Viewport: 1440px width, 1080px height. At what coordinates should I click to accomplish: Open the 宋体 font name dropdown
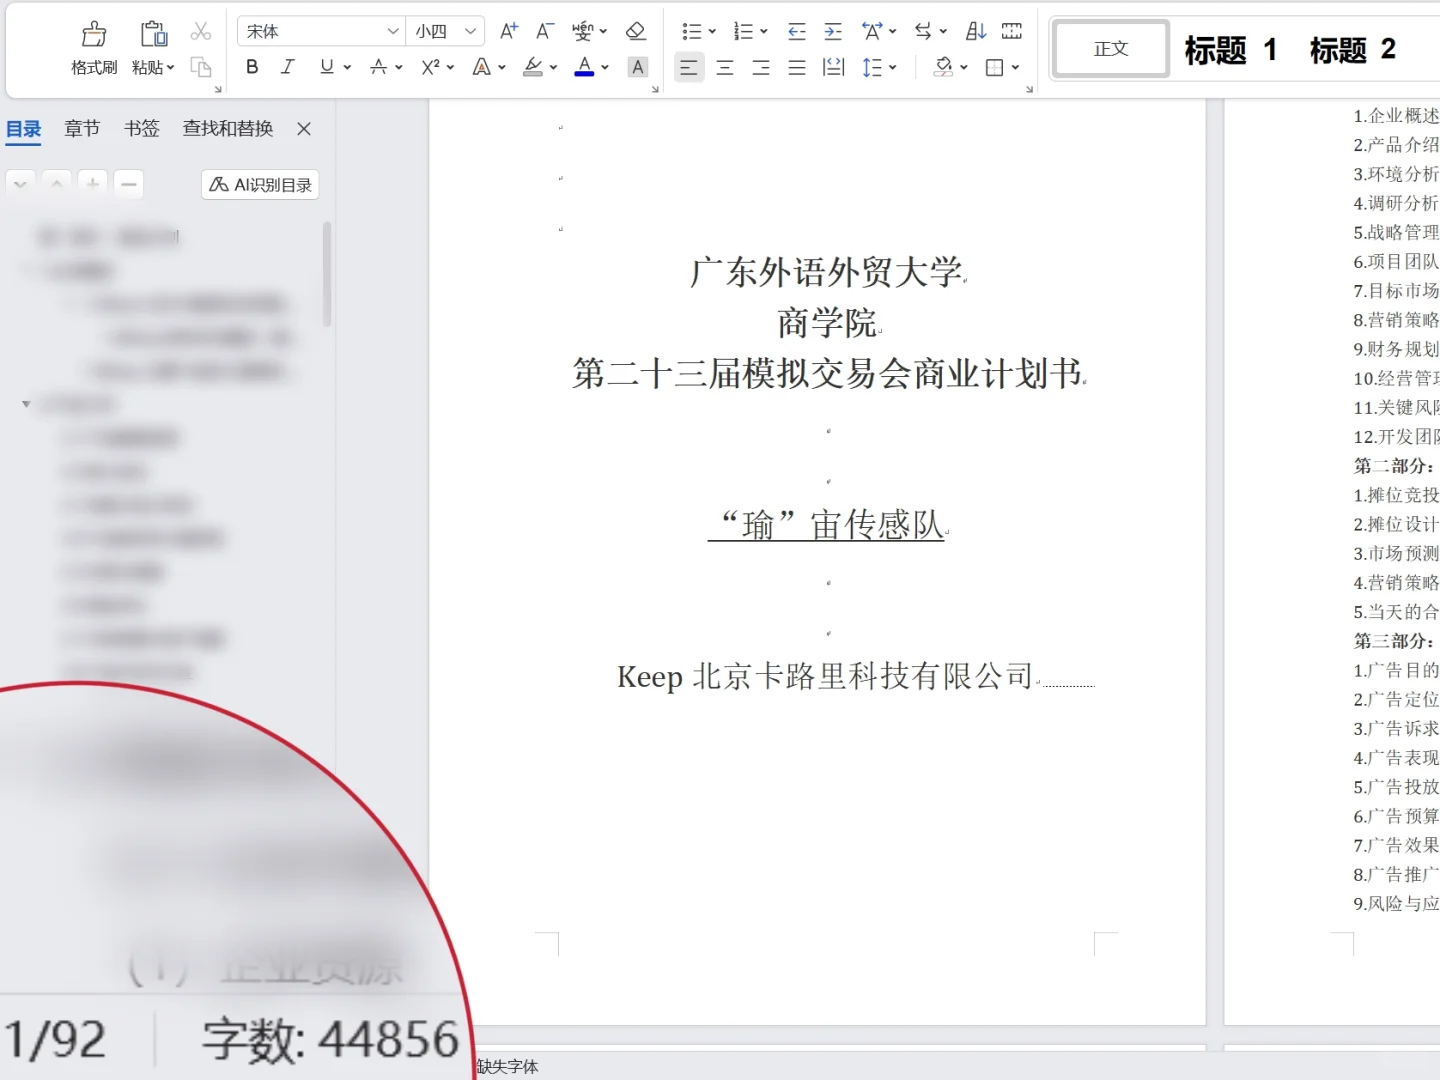pos(393,31)
